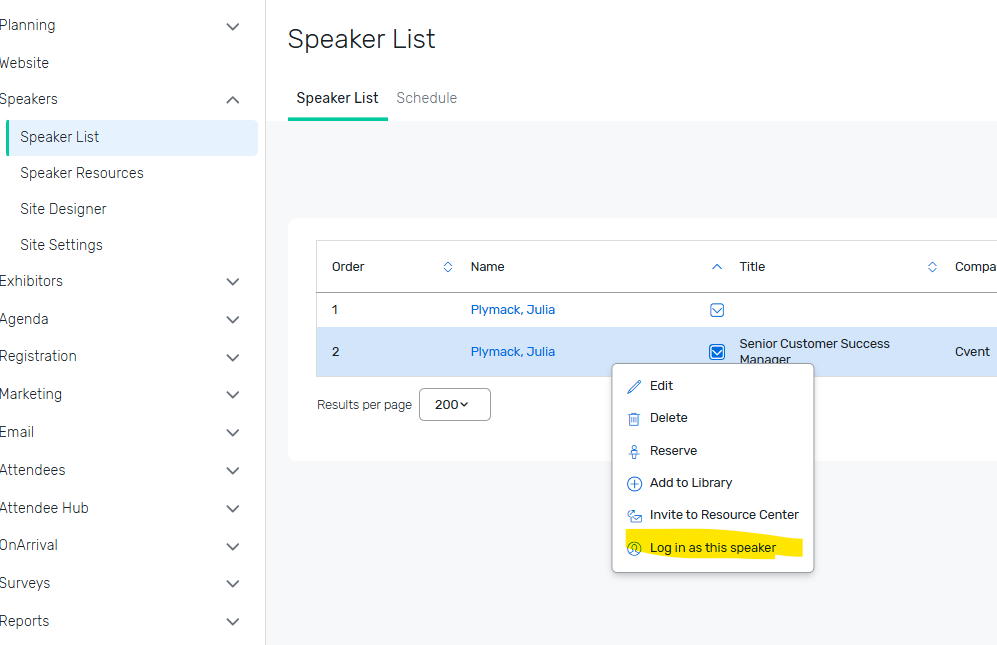The width and height of the screenshot is (997, 645).
Task: Click the trash can Delete icon
Action: click(x=634, y=419)
